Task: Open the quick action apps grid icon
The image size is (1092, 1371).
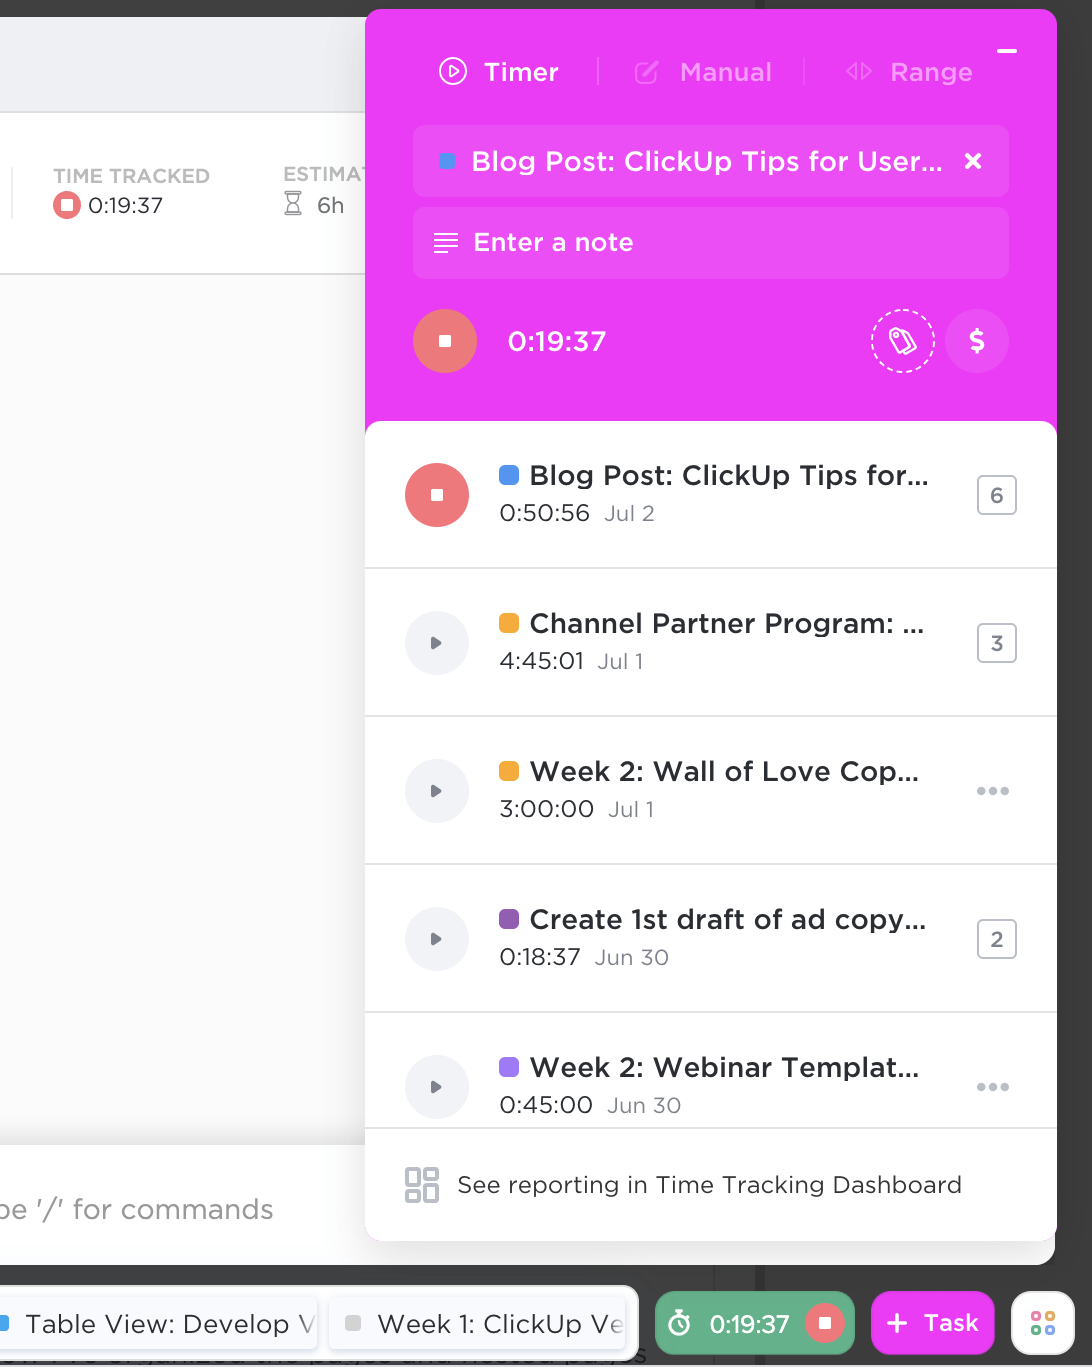Action: (x=1043, y=1323)
